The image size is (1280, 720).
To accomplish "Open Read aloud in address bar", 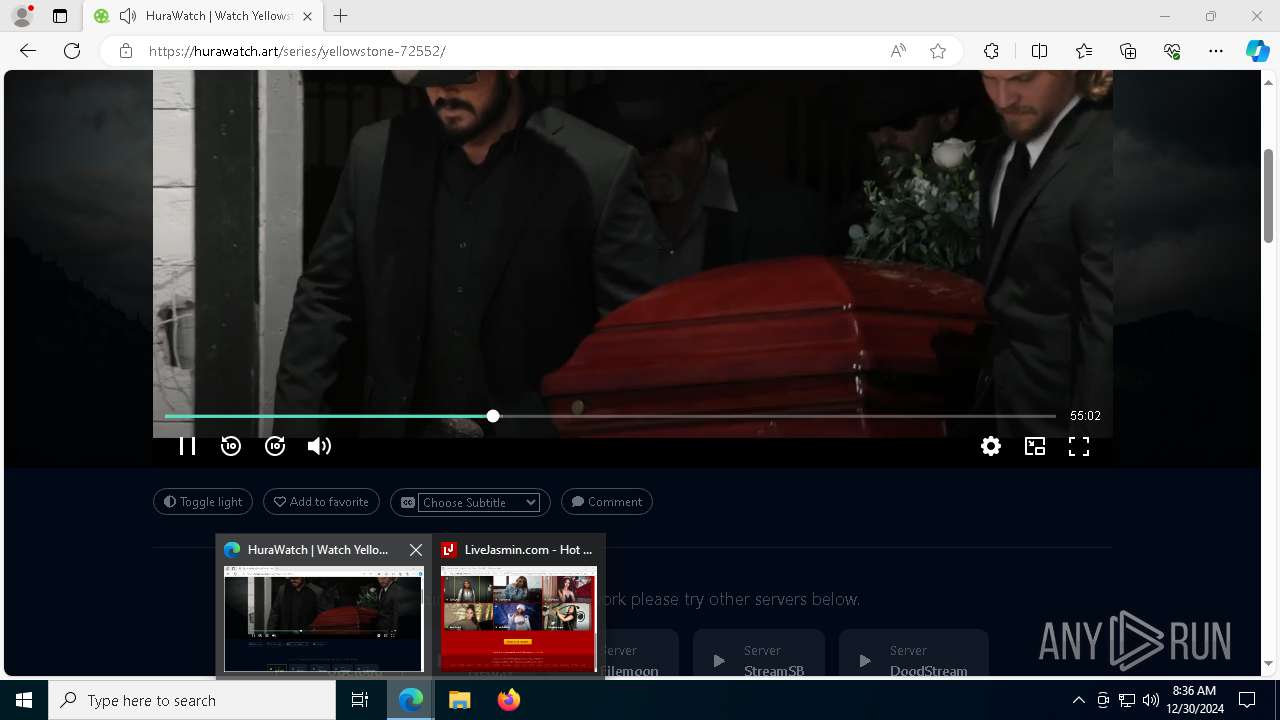I will pyautogui.click(x=898, y=51).
